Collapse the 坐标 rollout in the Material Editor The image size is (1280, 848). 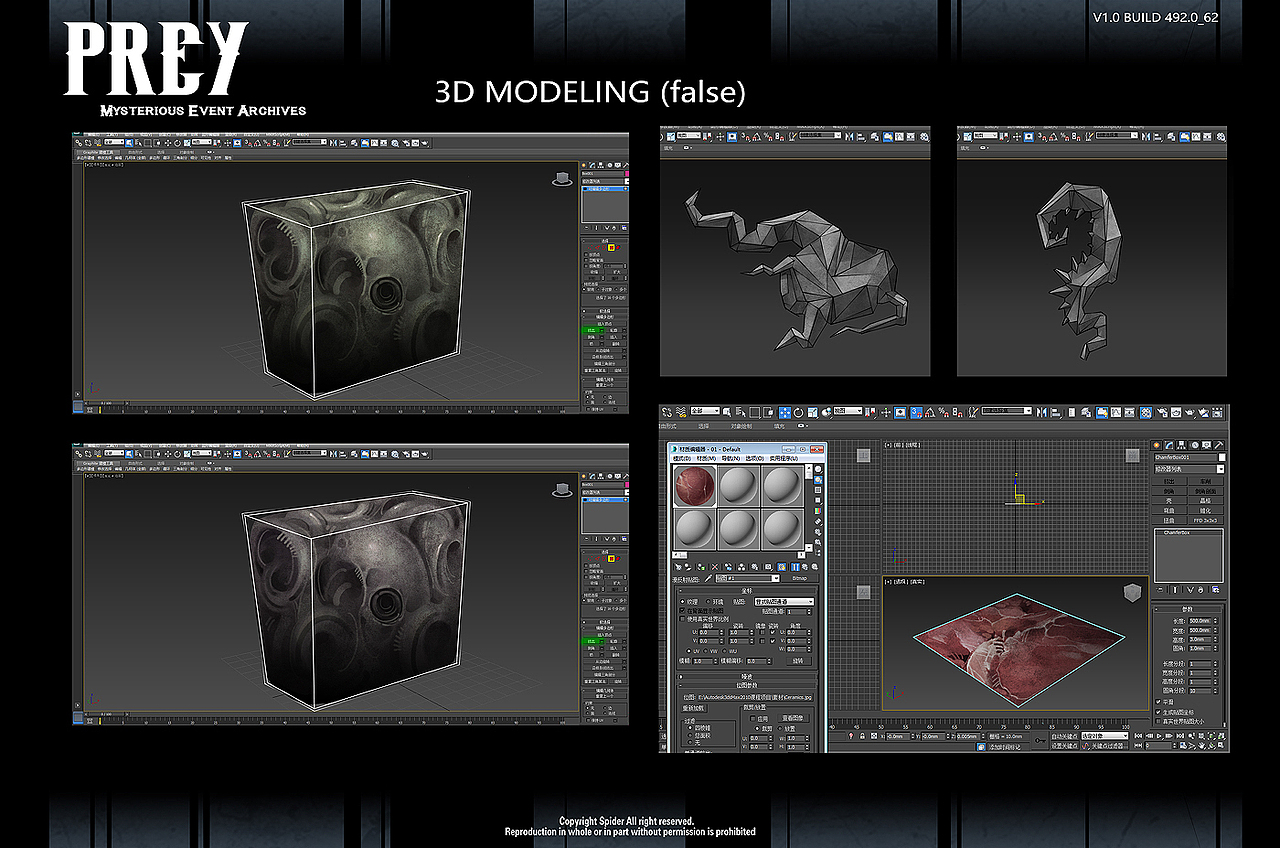747,590
